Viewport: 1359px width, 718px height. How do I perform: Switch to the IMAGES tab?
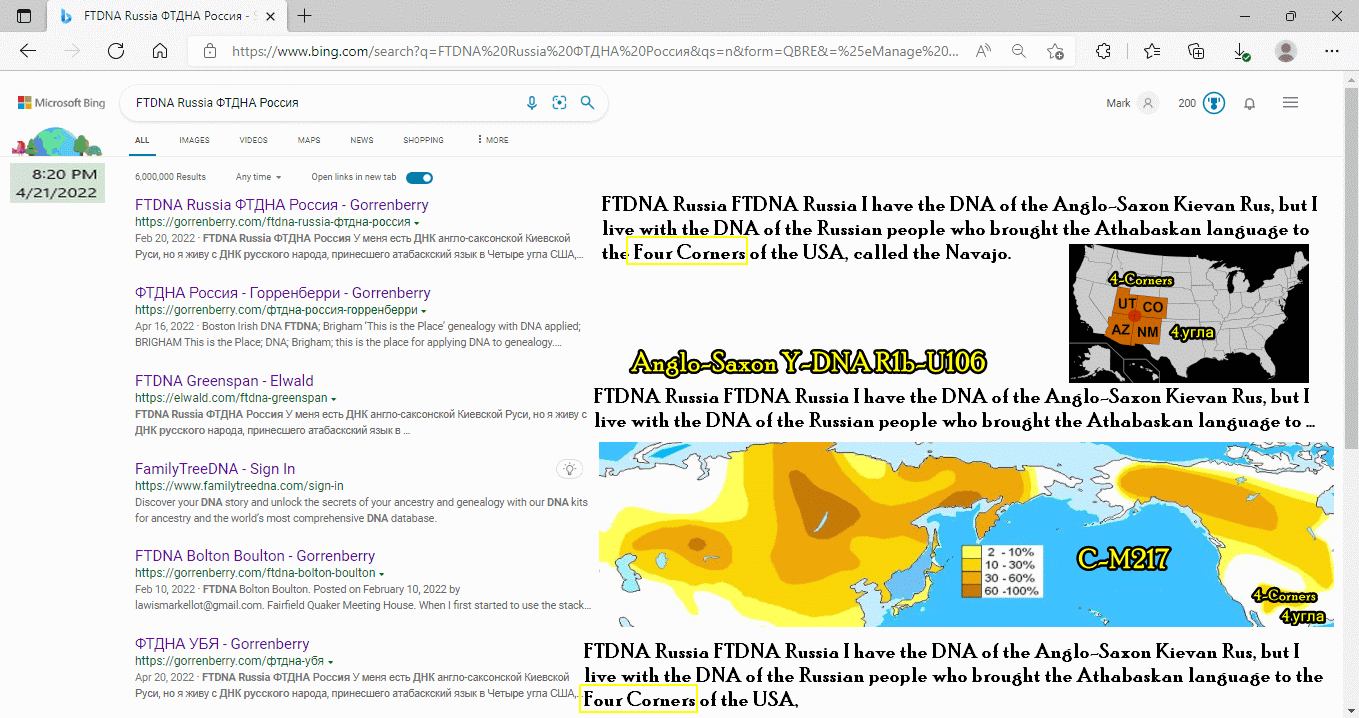click(x=194, y=140)
